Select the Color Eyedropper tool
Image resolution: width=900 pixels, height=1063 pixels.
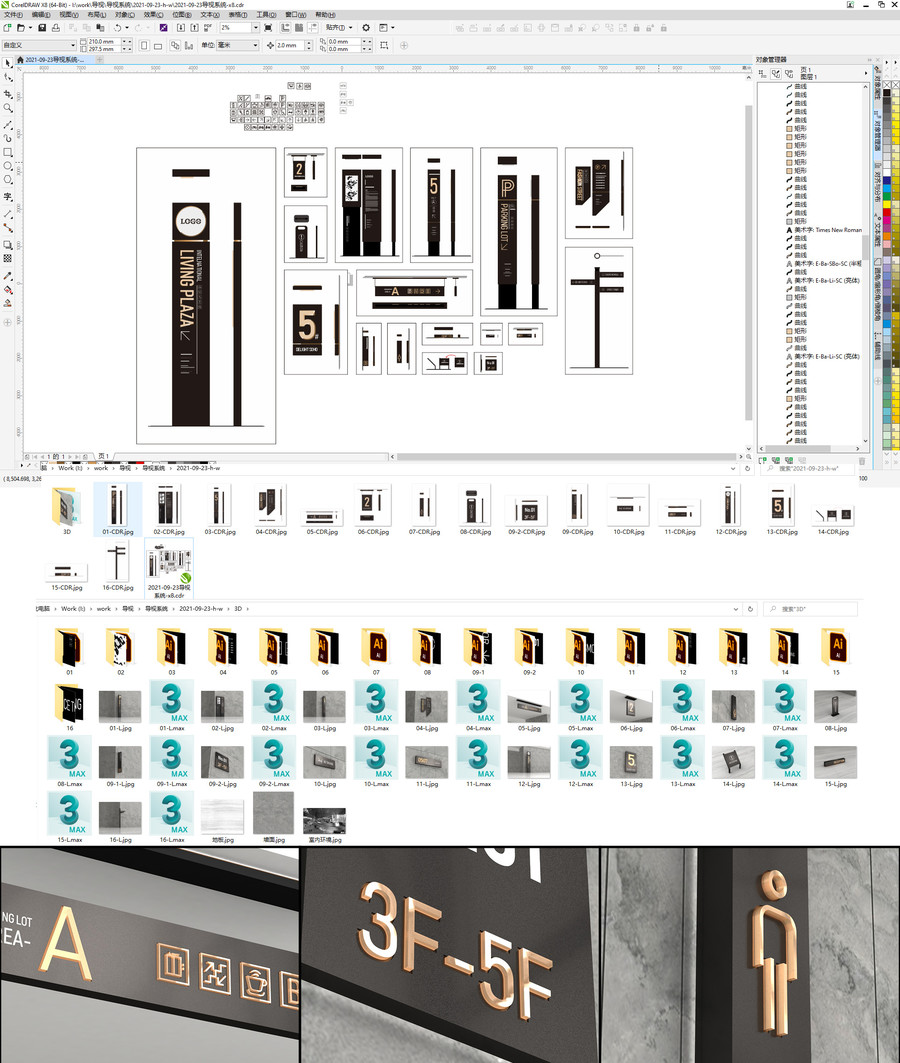(x=7, y=276)
